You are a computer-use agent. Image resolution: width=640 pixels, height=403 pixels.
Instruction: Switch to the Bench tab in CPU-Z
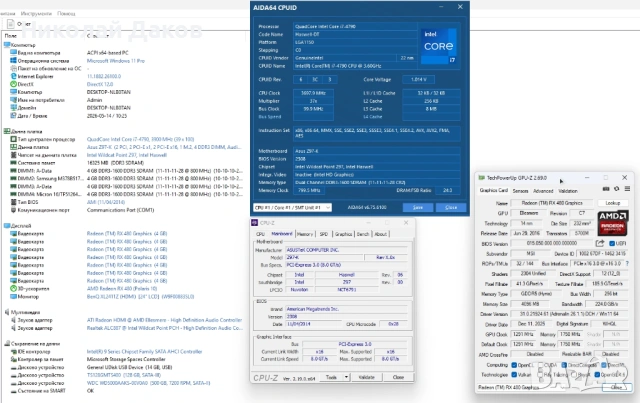(363, 234)
